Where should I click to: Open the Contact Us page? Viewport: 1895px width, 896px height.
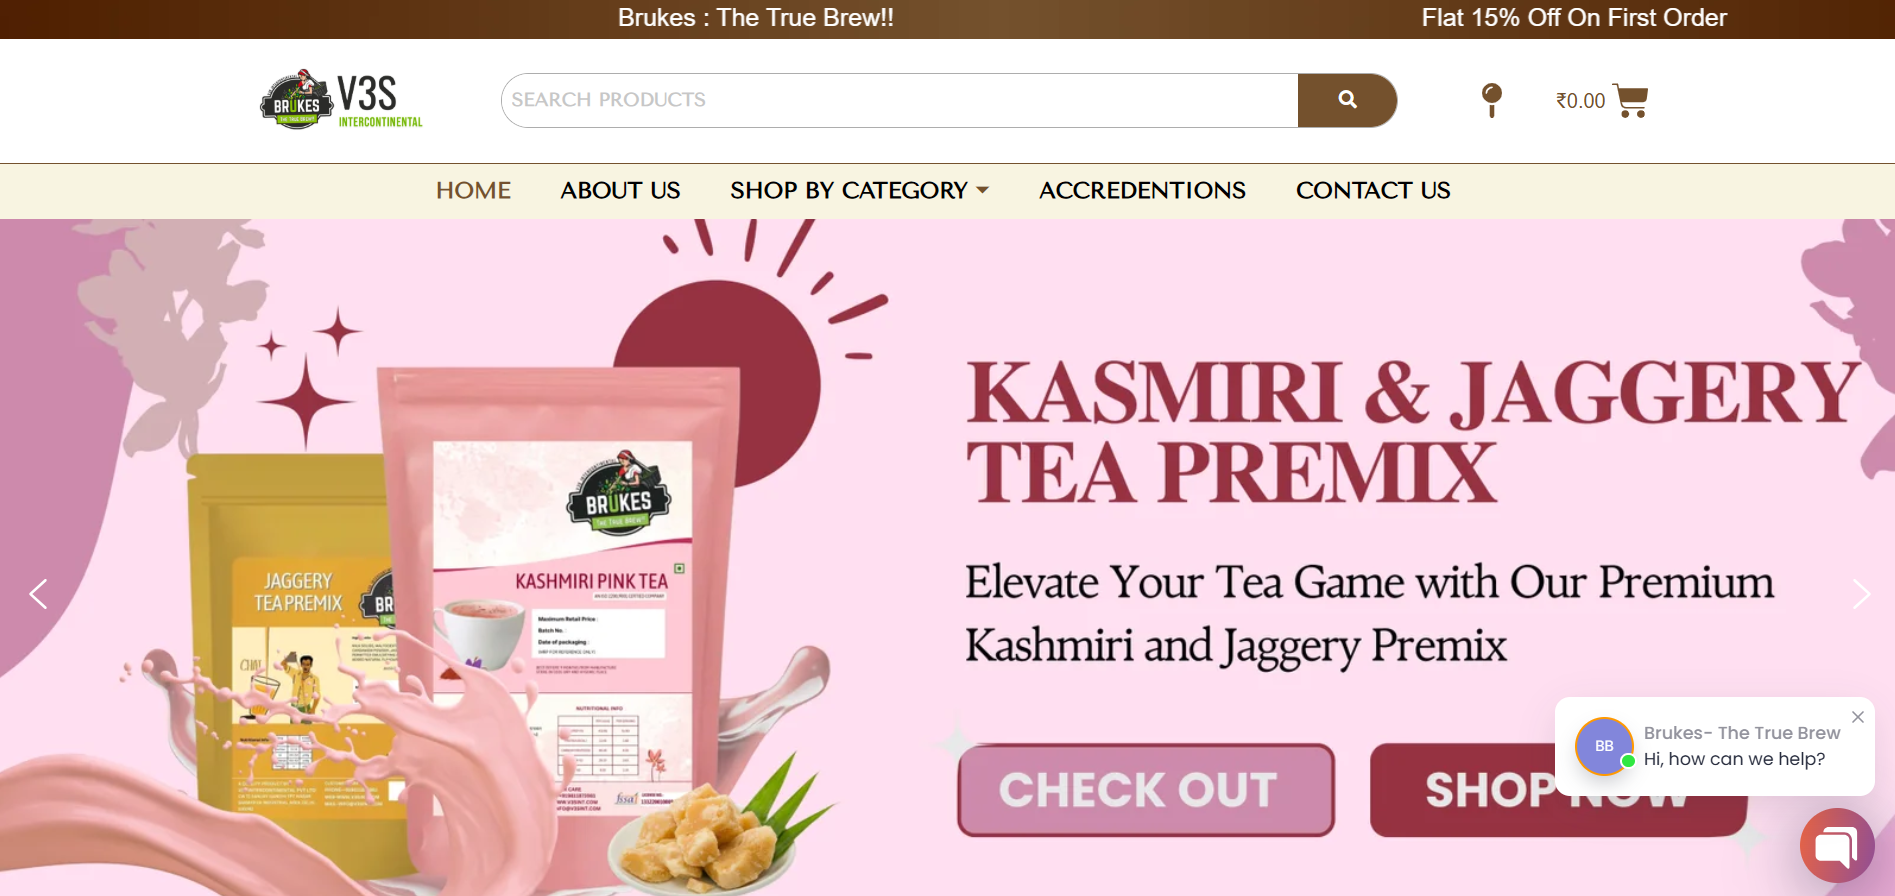pyautogui.click(x=1373, y=190)
